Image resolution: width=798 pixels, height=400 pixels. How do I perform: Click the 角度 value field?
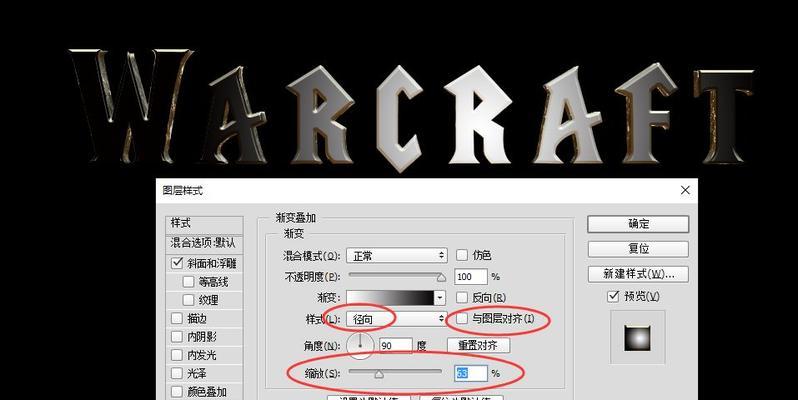[x=395, y=346]
